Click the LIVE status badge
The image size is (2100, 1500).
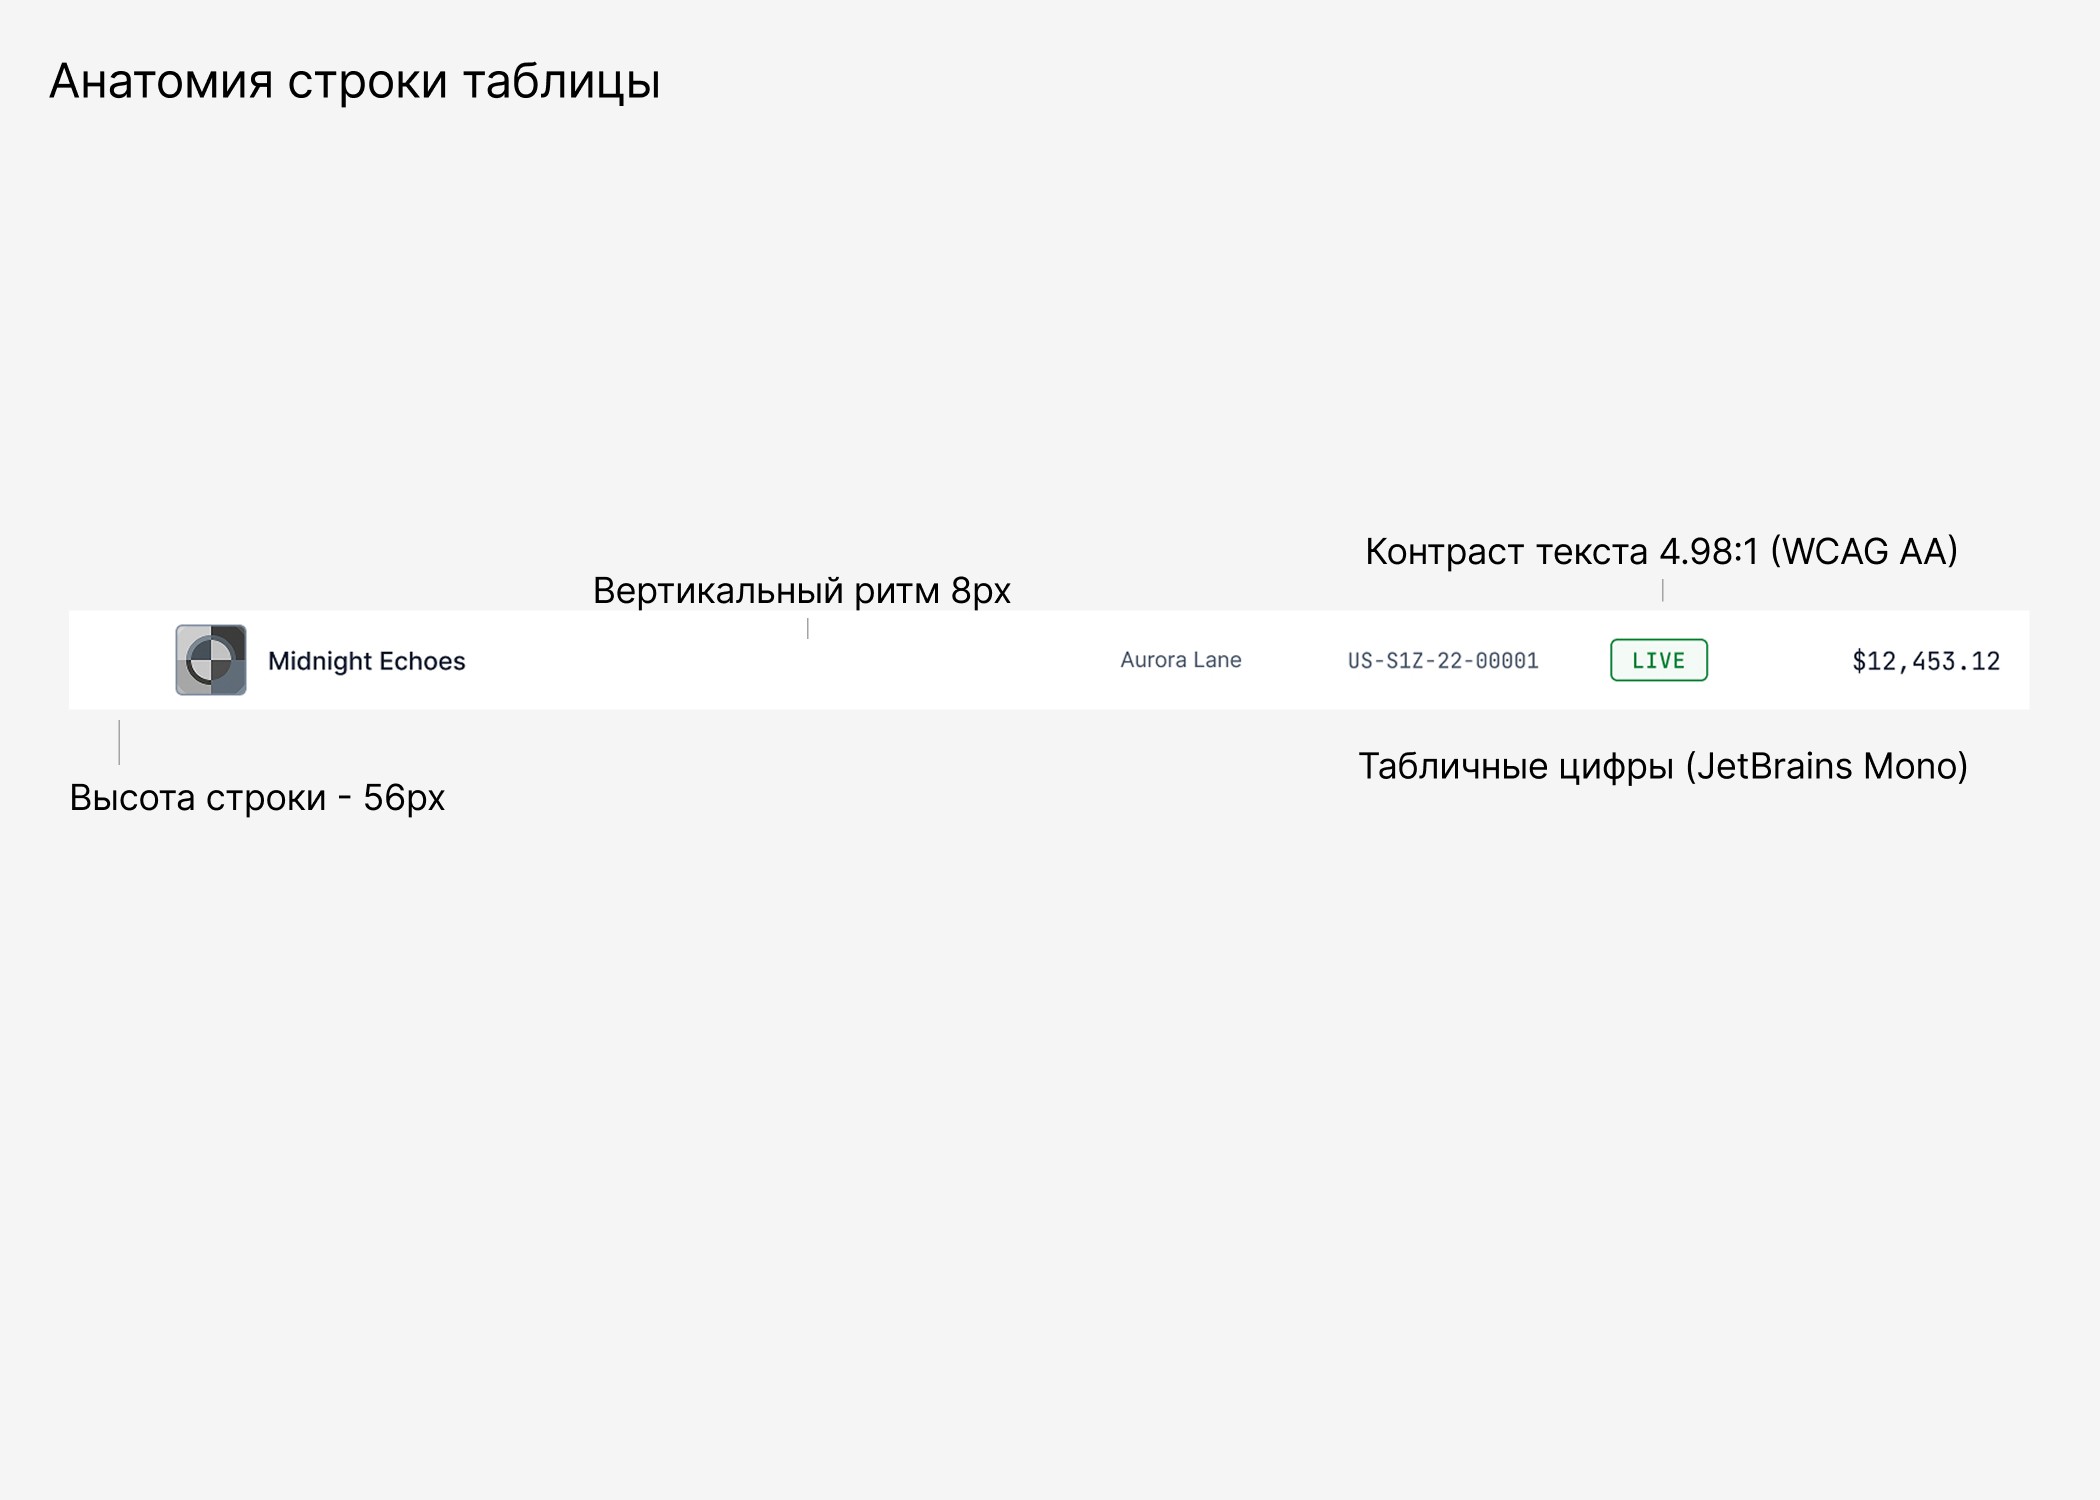point(1657,660)
